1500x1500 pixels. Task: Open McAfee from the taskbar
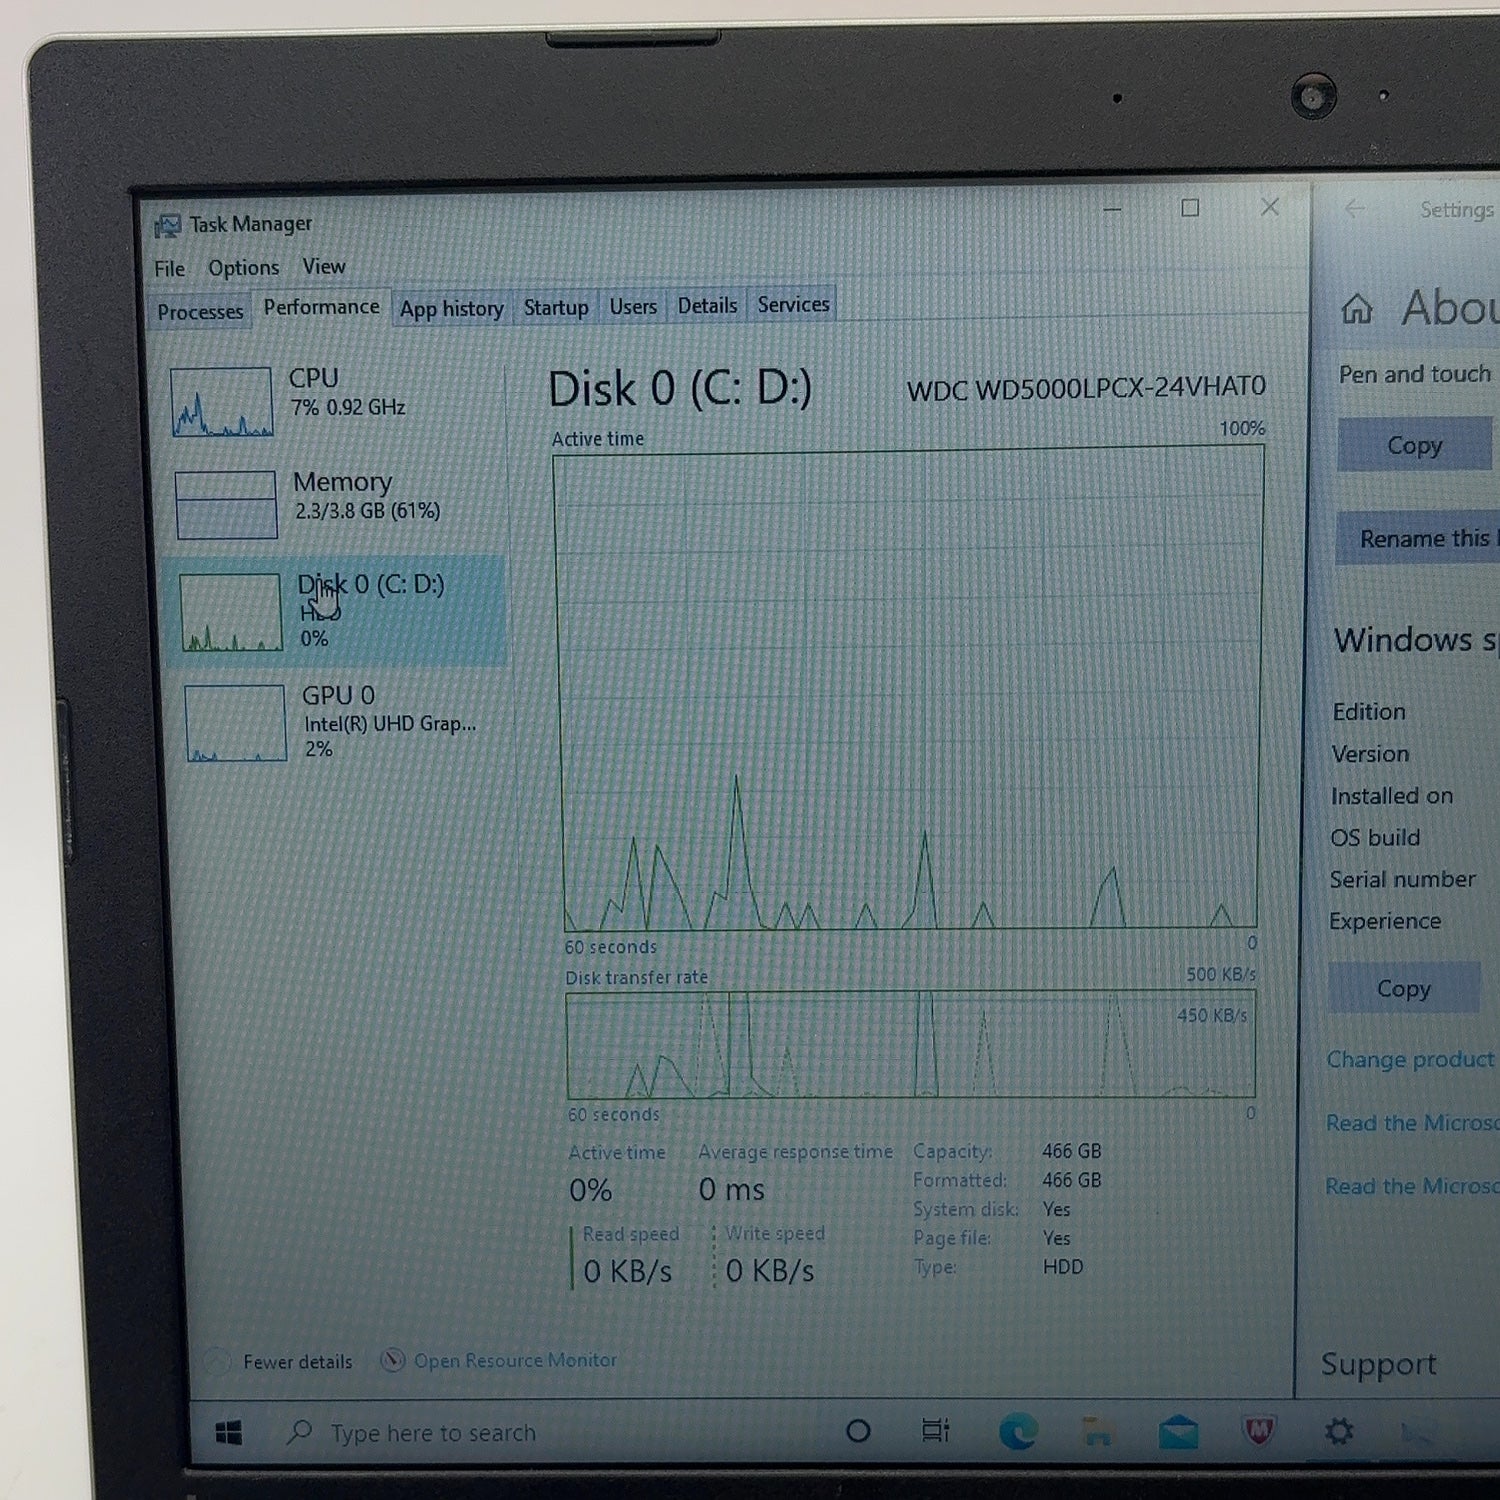point(1259,1431)
